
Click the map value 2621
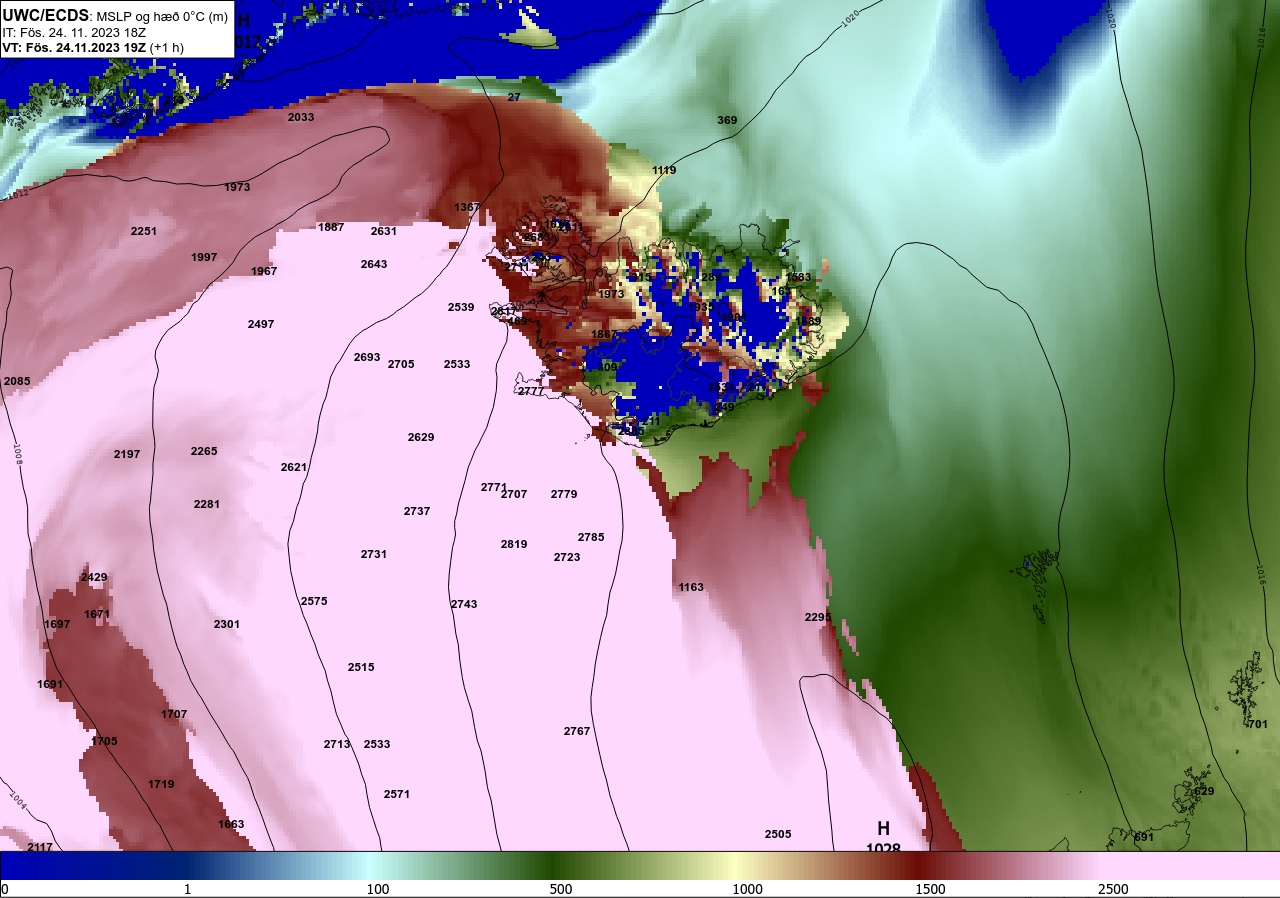point(294,467)
